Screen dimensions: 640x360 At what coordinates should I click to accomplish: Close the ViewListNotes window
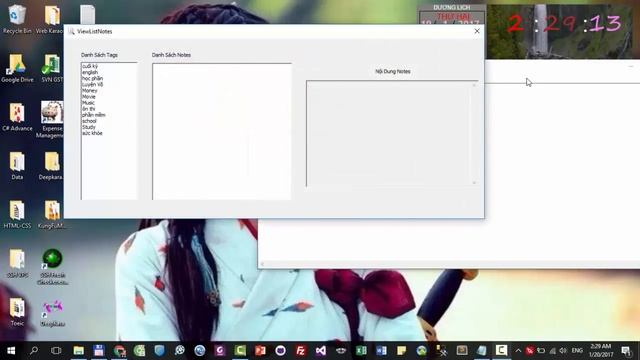(477, 31)
